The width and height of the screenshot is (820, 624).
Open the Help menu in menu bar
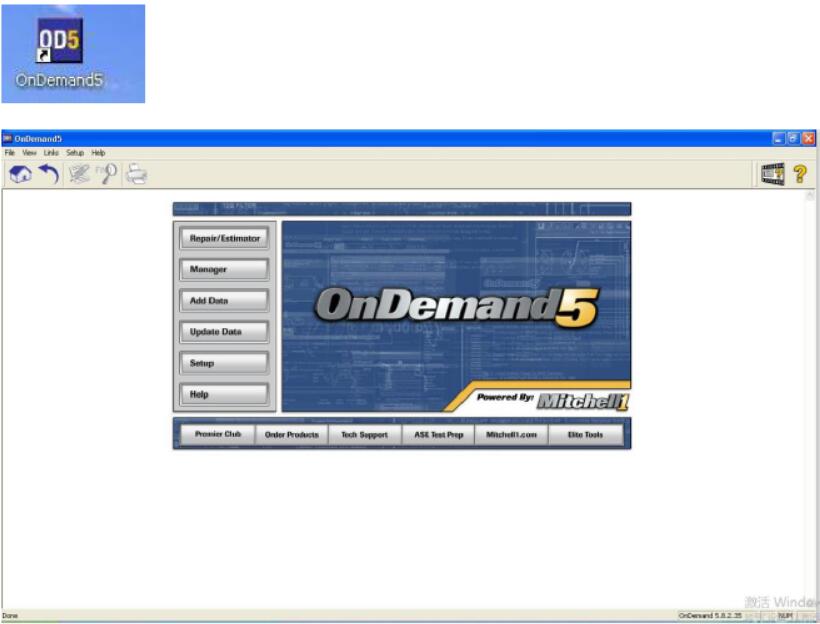[98, 153]
